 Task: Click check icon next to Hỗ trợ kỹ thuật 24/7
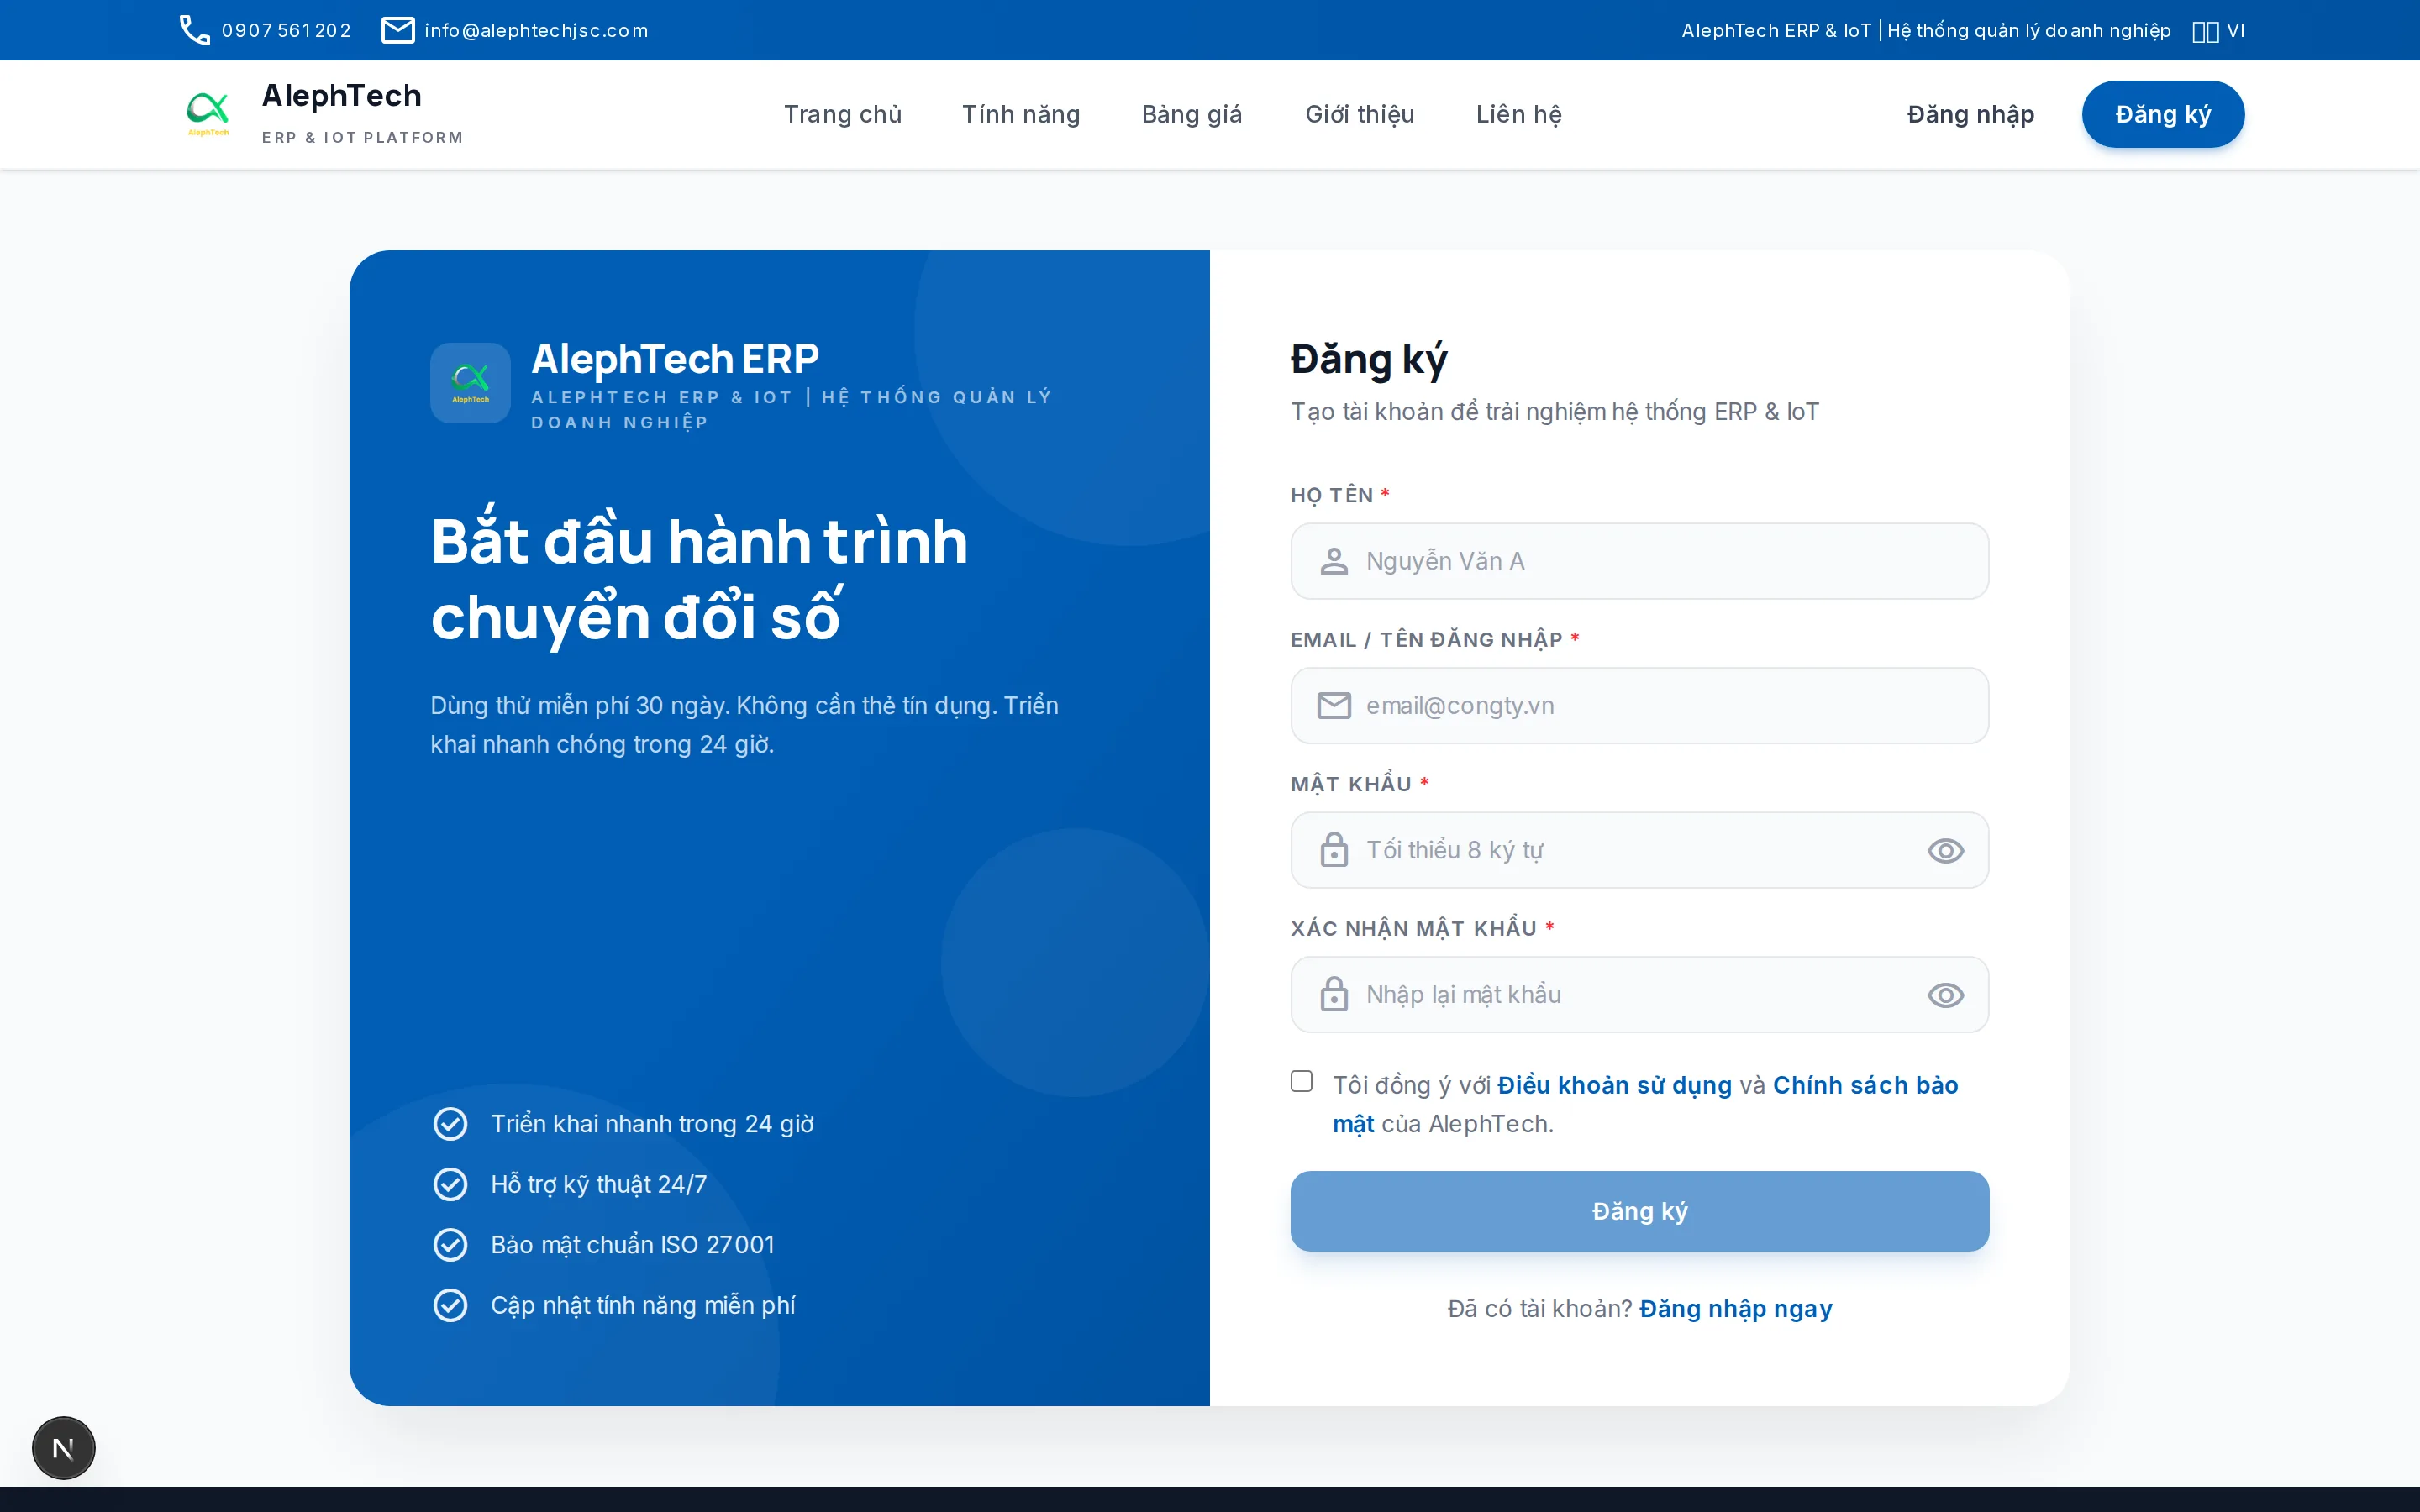coord(450,1184)
